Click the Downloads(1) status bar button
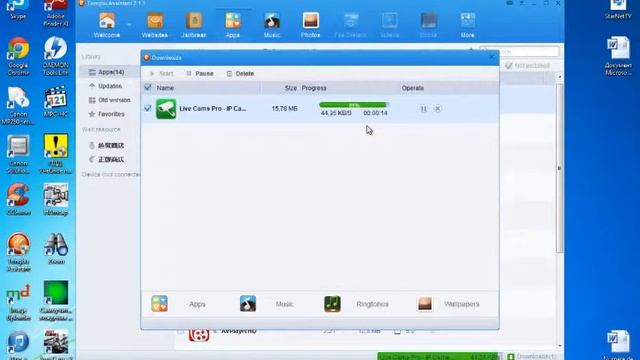The height and width of the screenshot is (360, 640). coord(531,356)
